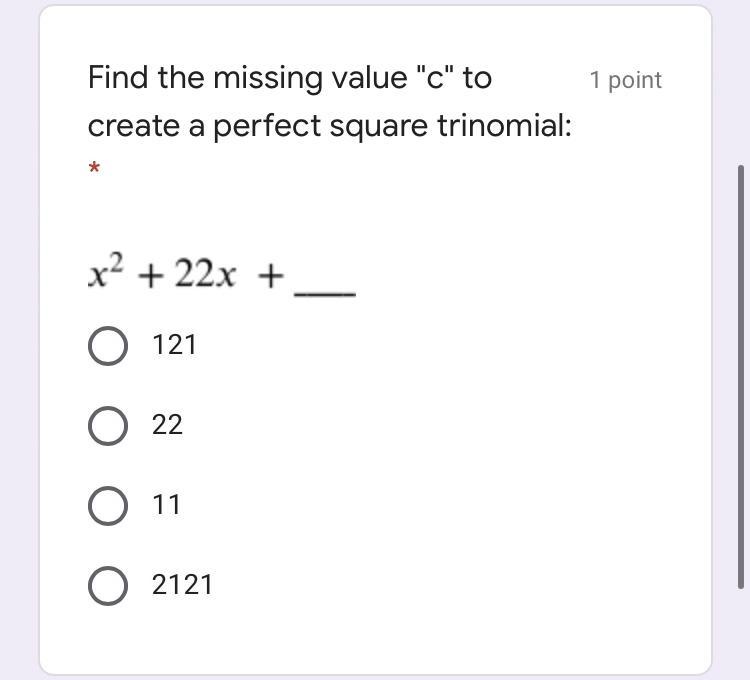Click the "22" answer label text

167,425
